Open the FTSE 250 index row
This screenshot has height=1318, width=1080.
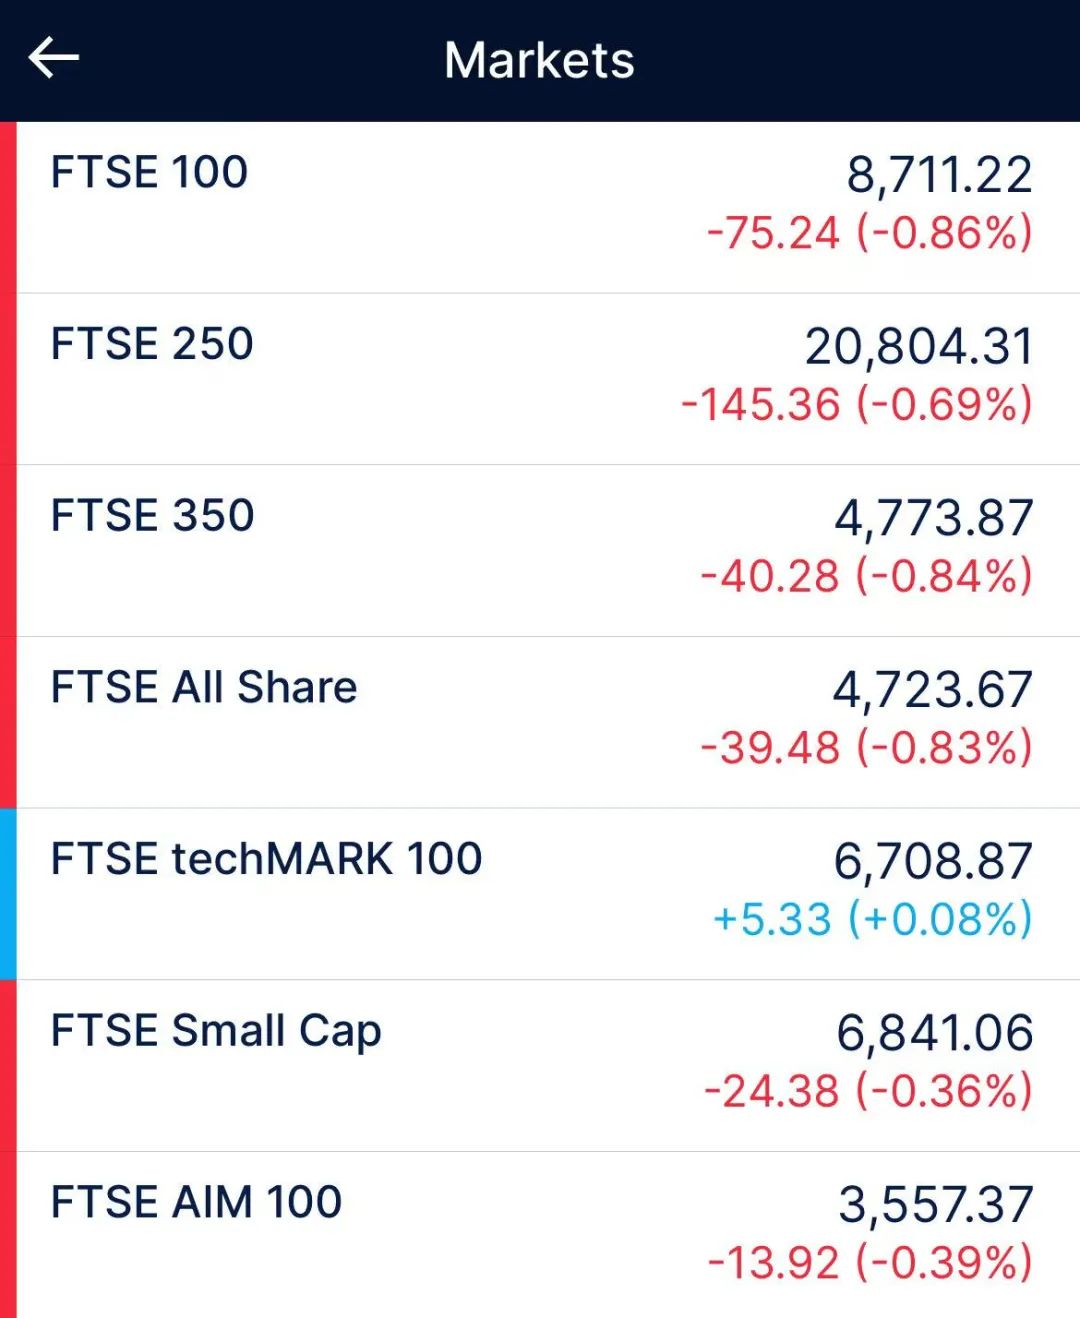pos(540,379)
